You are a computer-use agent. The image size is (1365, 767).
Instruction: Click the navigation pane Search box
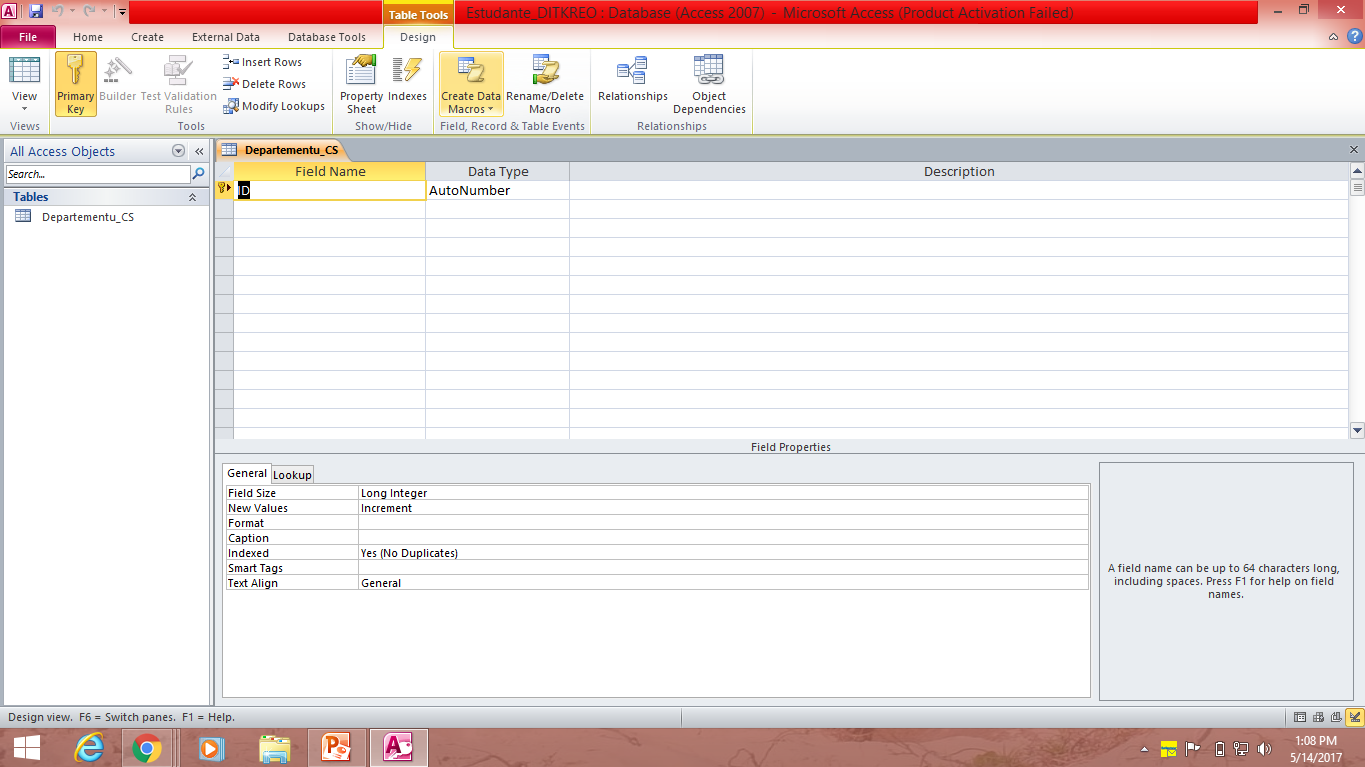[98, 174]
